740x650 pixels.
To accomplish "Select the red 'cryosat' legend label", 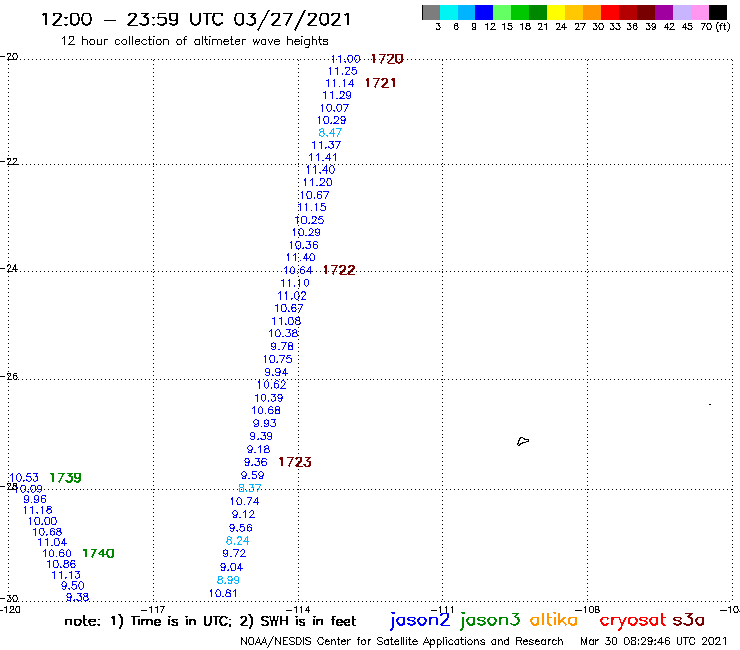I will pyautogui.click(x=633, y=620).
